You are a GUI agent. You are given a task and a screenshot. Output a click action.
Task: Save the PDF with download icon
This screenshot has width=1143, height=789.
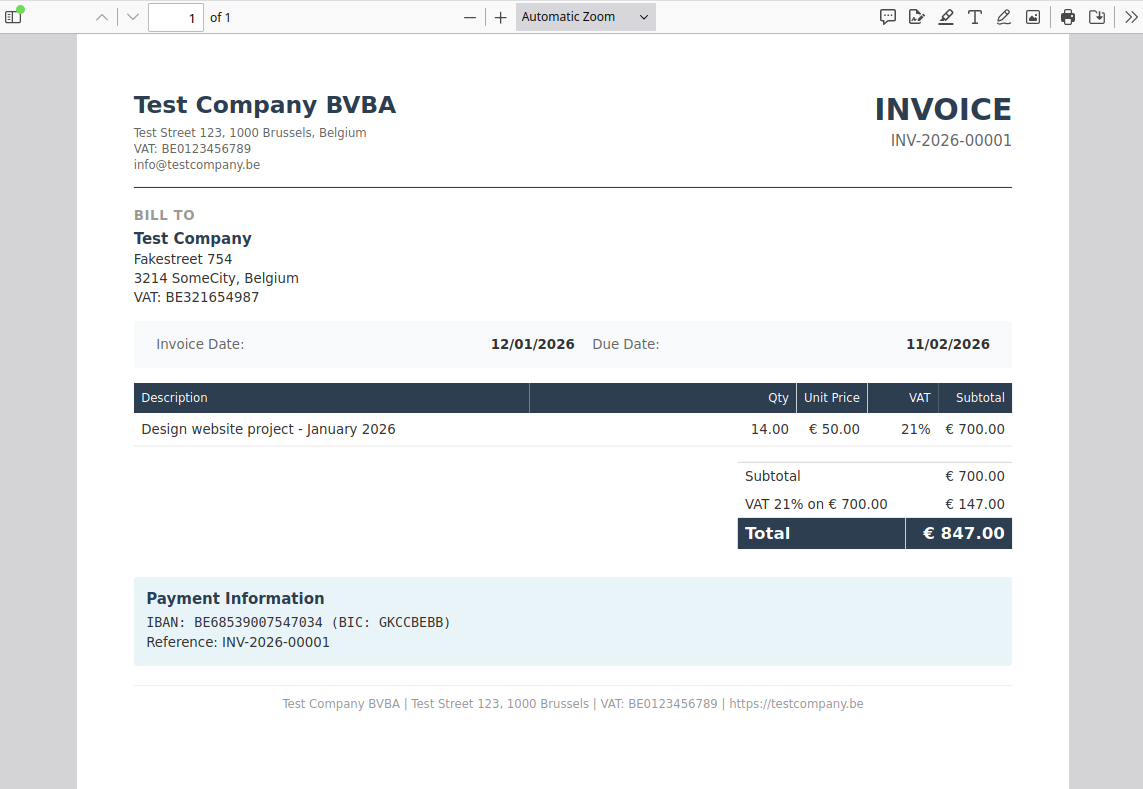click(1097, 17)
